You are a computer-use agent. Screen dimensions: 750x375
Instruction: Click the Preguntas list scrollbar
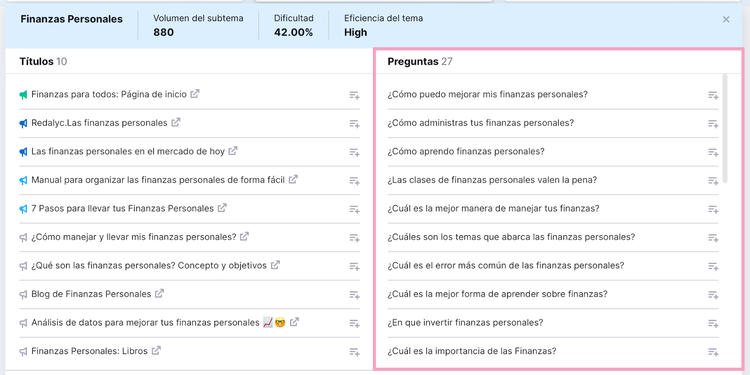[x=725, y=128]
